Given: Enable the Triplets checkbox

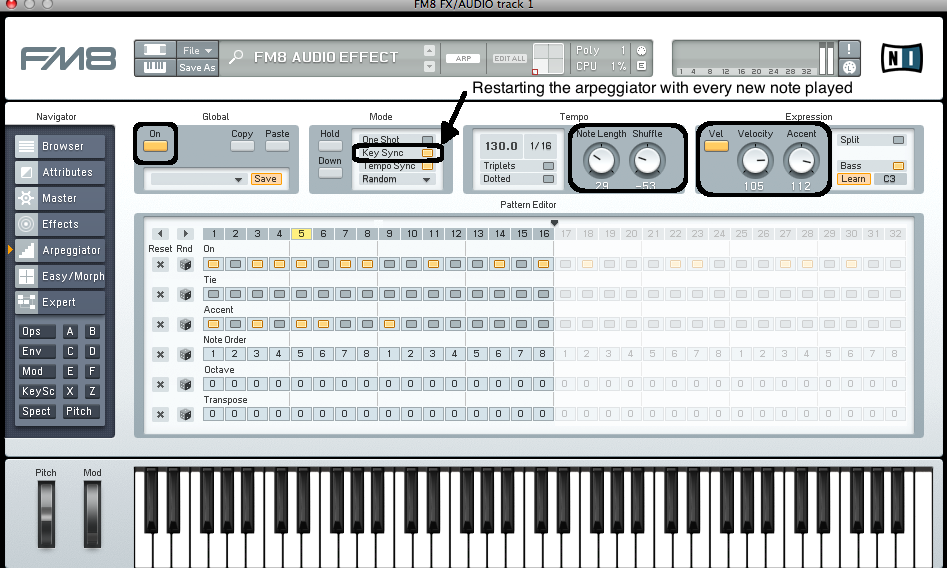Looking at the screenshot, I should [x=548, y=166].
